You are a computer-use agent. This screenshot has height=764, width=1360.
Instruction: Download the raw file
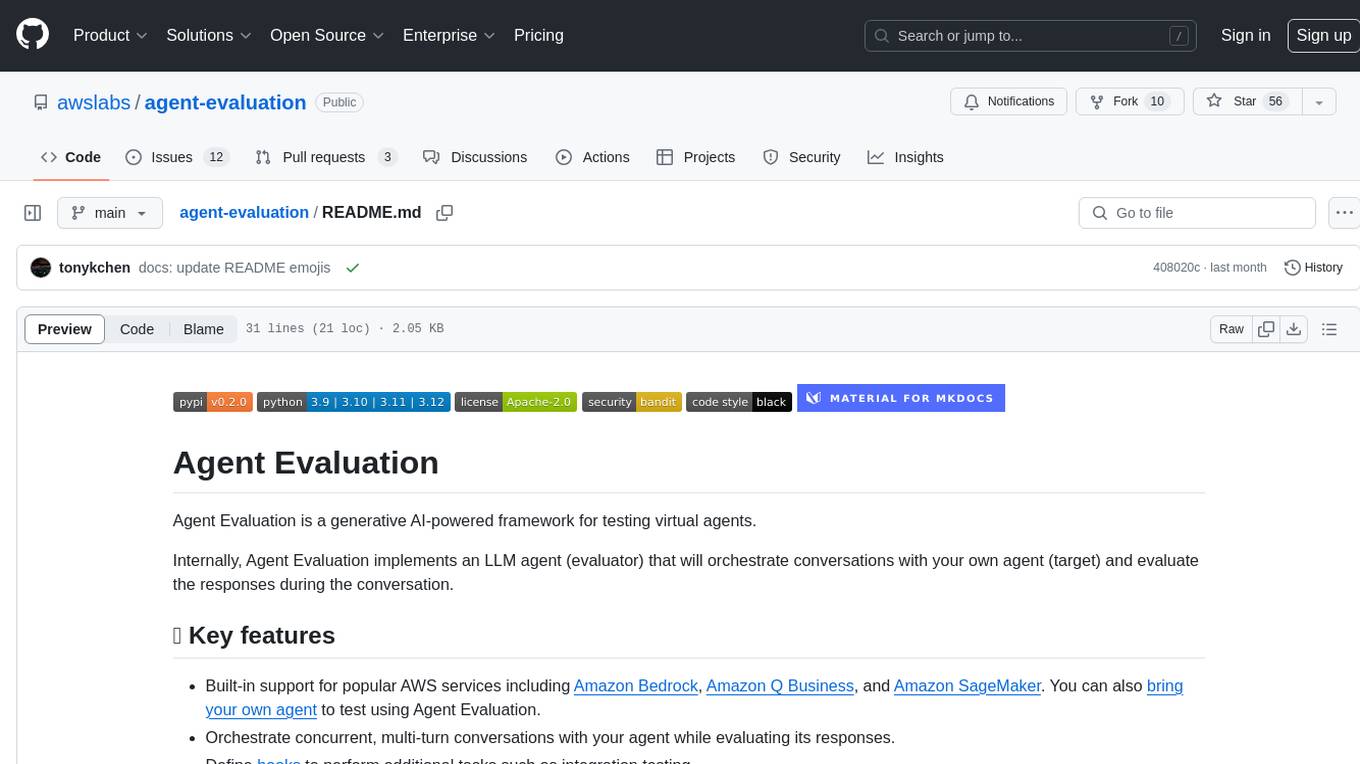1293,329
